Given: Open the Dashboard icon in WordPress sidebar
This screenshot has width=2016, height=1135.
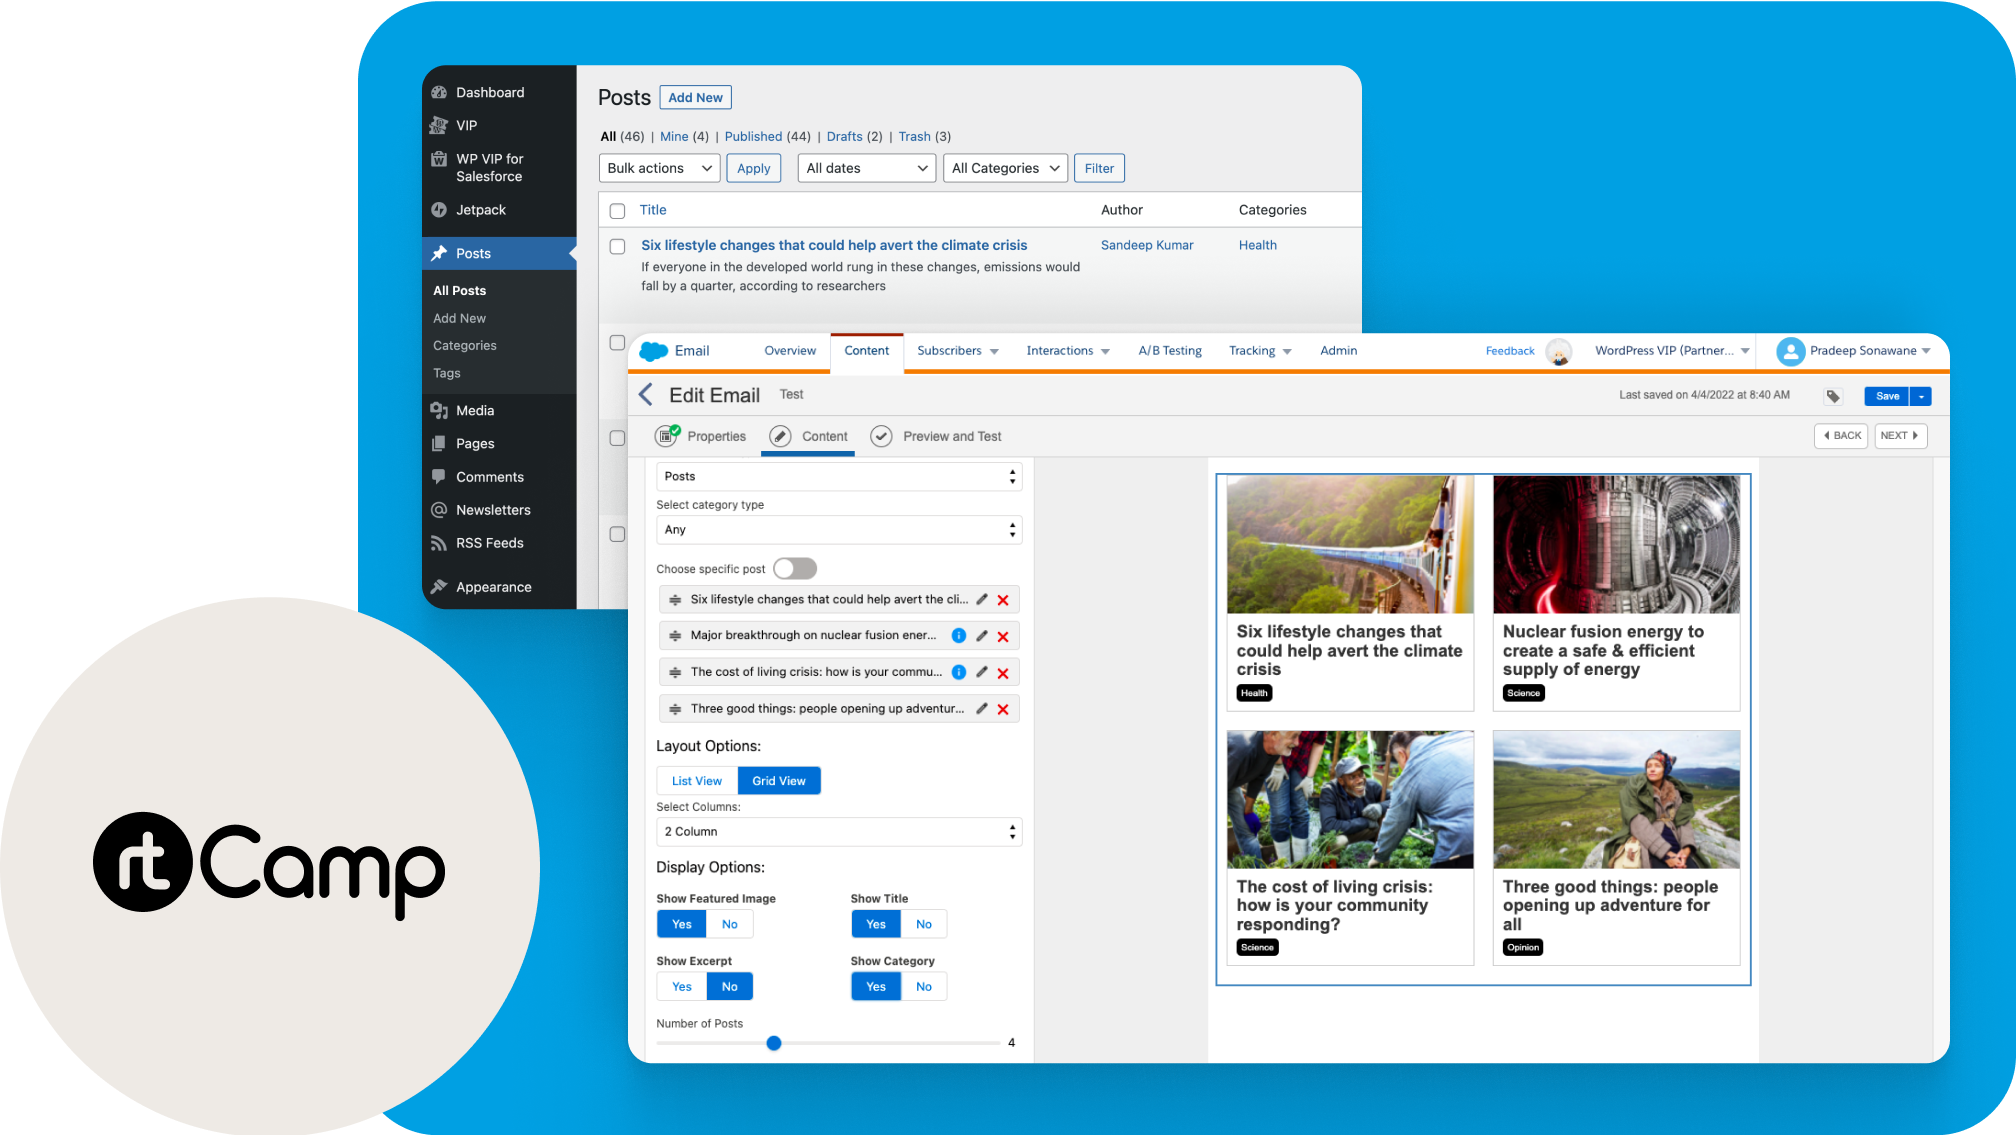Looking at the screenshot, I should coord(438,92).
